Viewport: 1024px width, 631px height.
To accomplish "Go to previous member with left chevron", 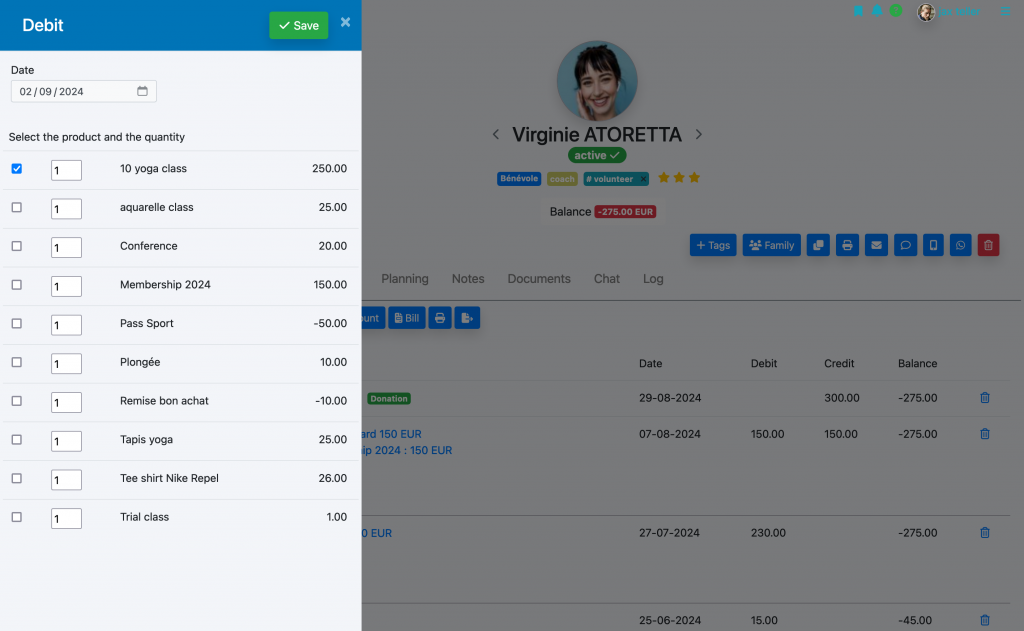I will click(x=496, y=135).
